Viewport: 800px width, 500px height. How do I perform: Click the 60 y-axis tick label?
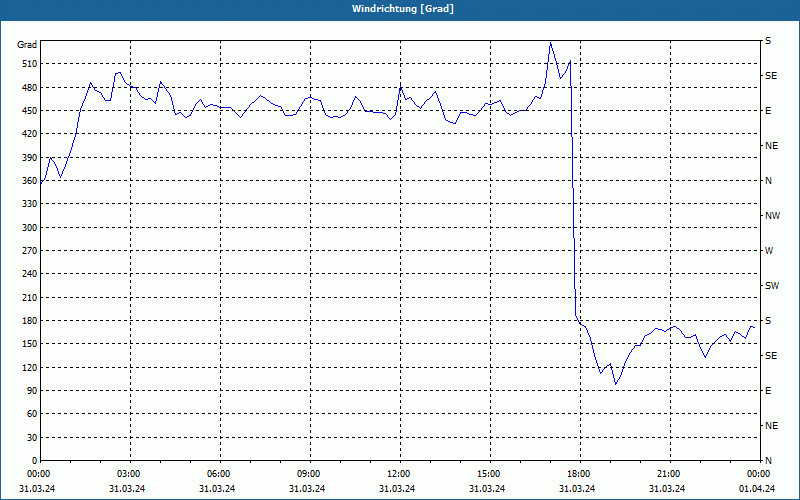click(x=31, y=414)
